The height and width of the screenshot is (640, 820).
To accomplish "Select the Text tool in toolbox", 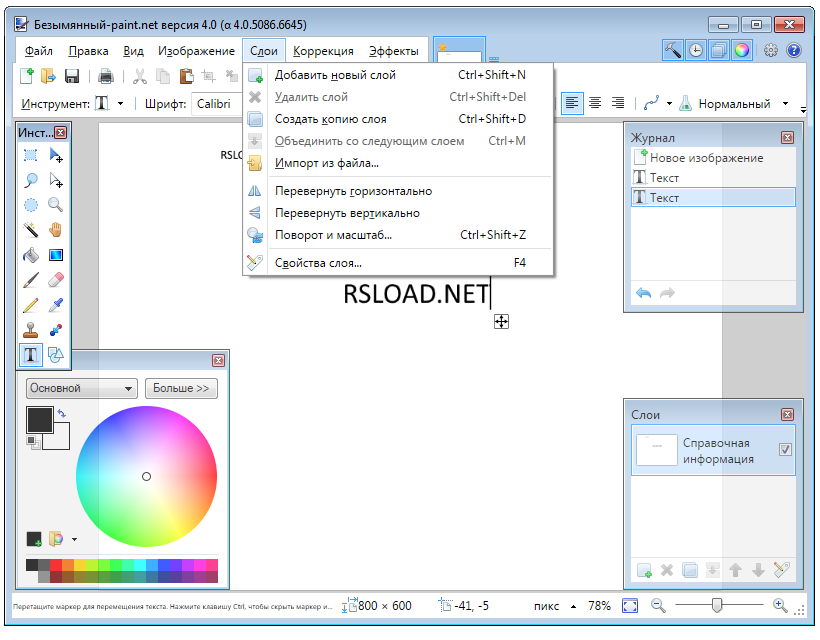I will pyautogui.click(x=30, y=355).
